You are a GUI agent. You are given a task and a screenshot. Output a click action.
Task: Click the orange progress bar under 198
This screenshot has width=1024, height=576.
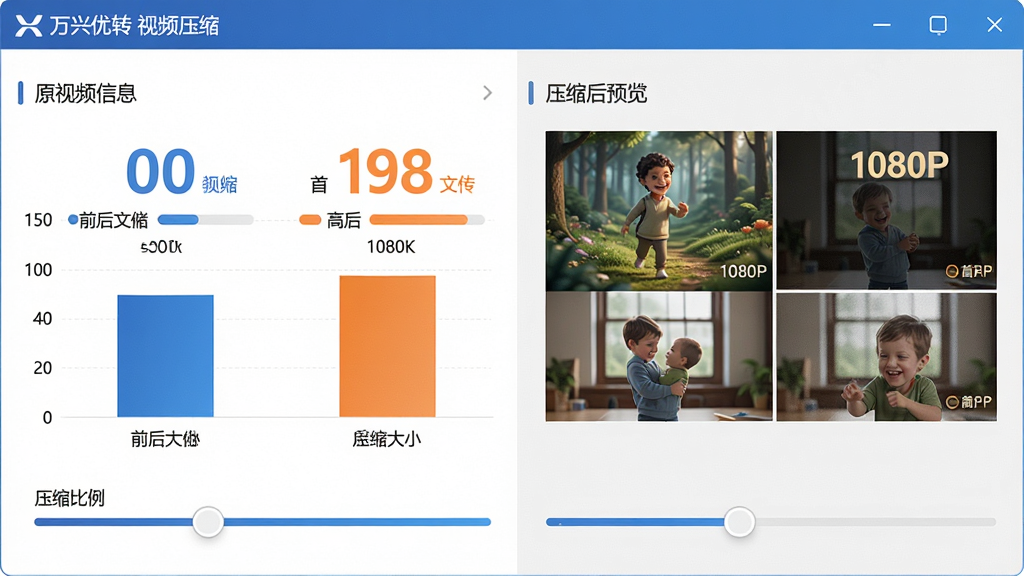tap(427, 220)
